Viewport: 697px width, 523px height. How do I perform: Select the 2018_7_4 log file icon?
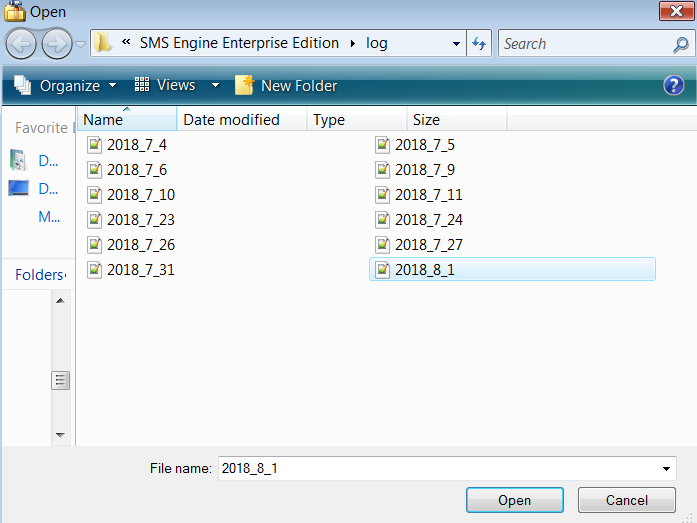(x=95, y=145)
